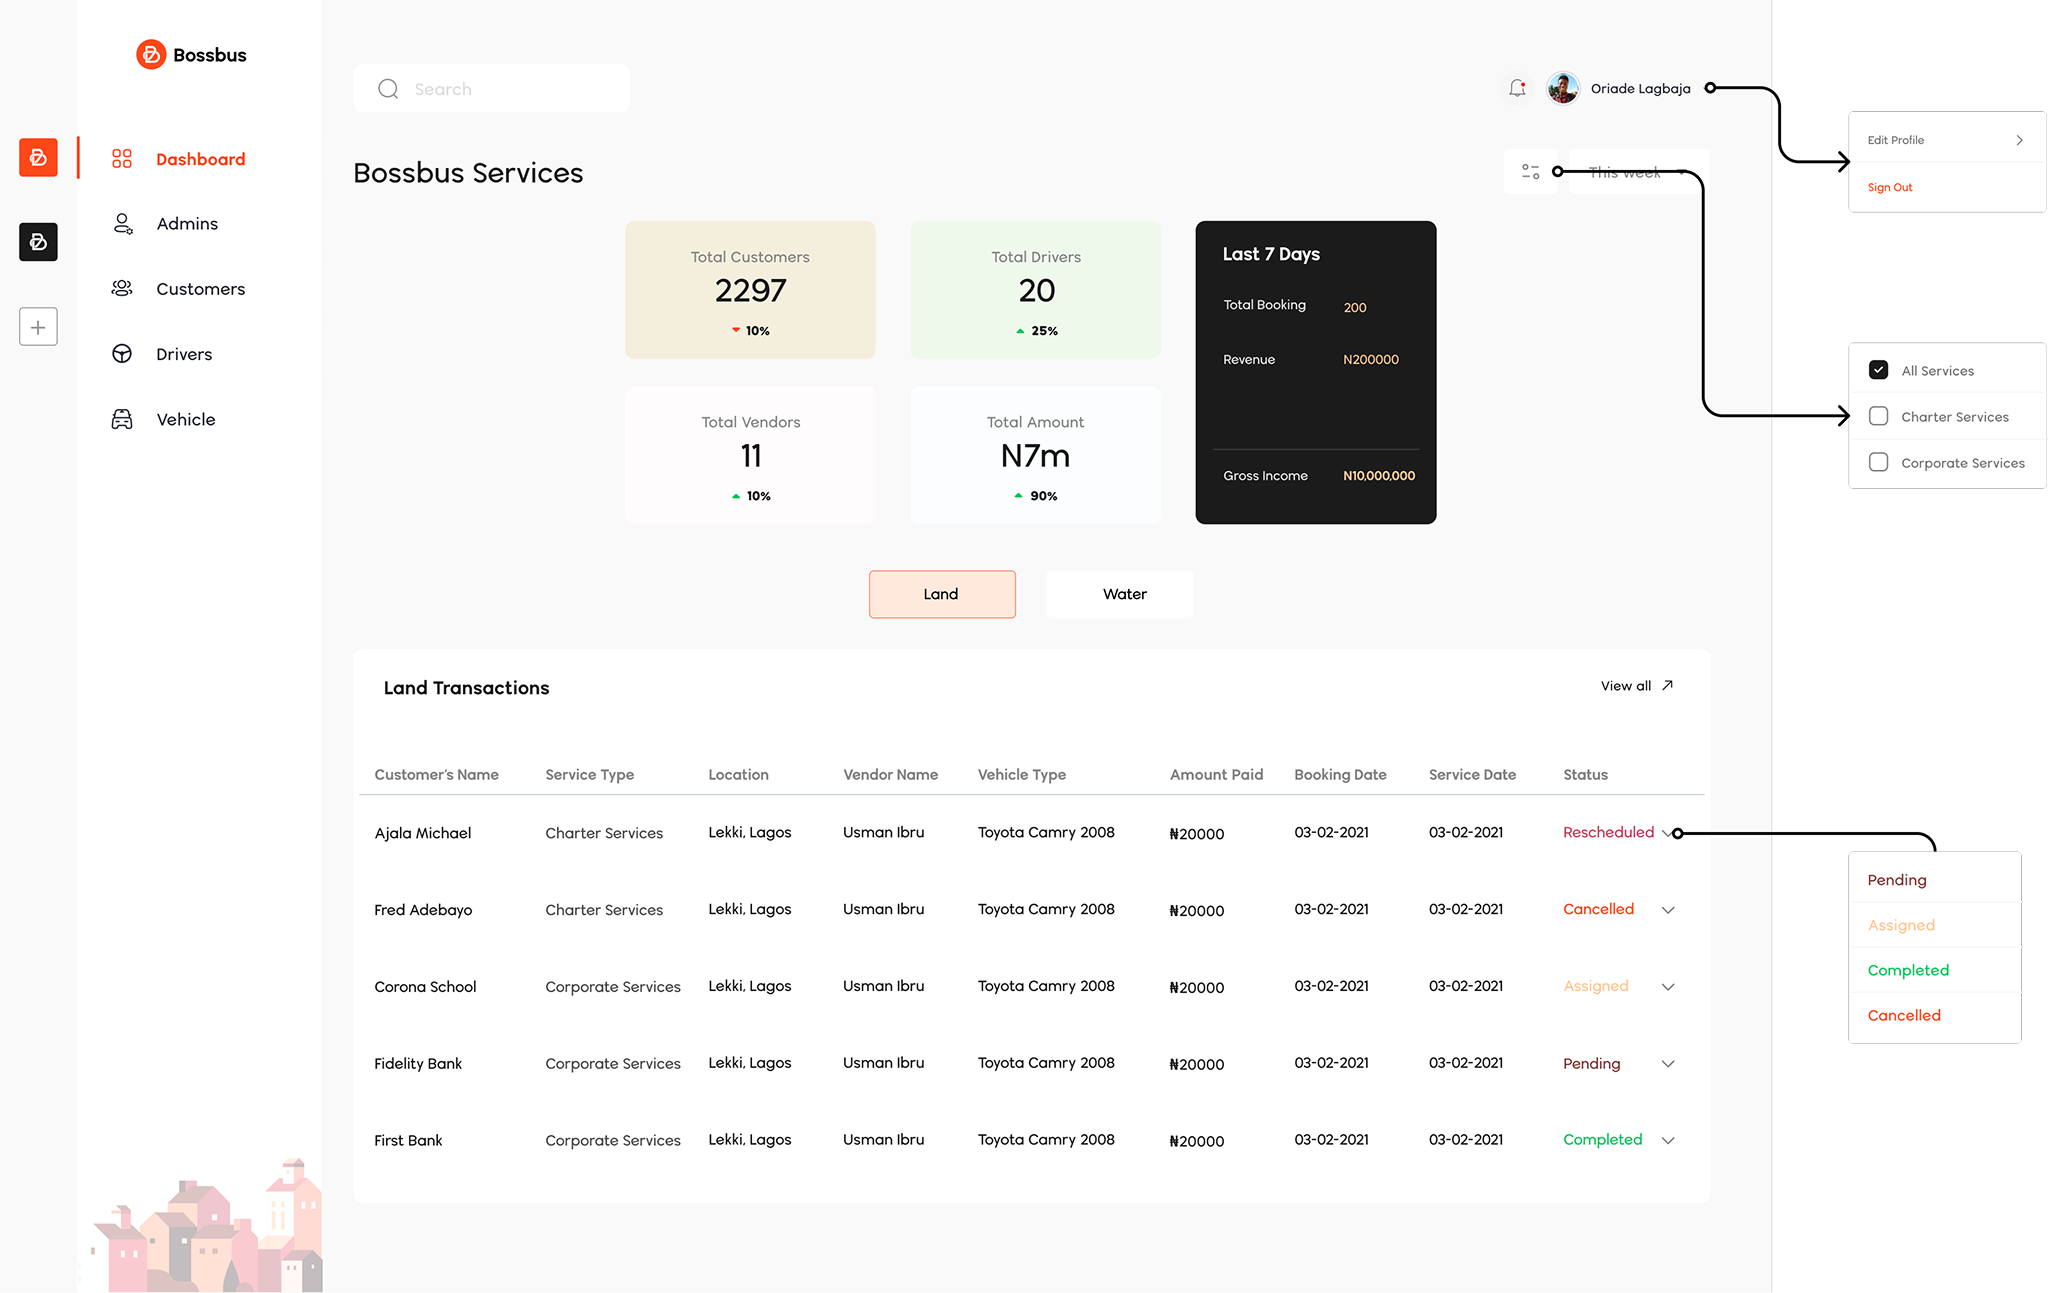Image resolution: width=2048 pixels, height=1293 pixels.
Task: Expand status dropdown for Fred Adebayo
Action: click(x=1668, y=910)
